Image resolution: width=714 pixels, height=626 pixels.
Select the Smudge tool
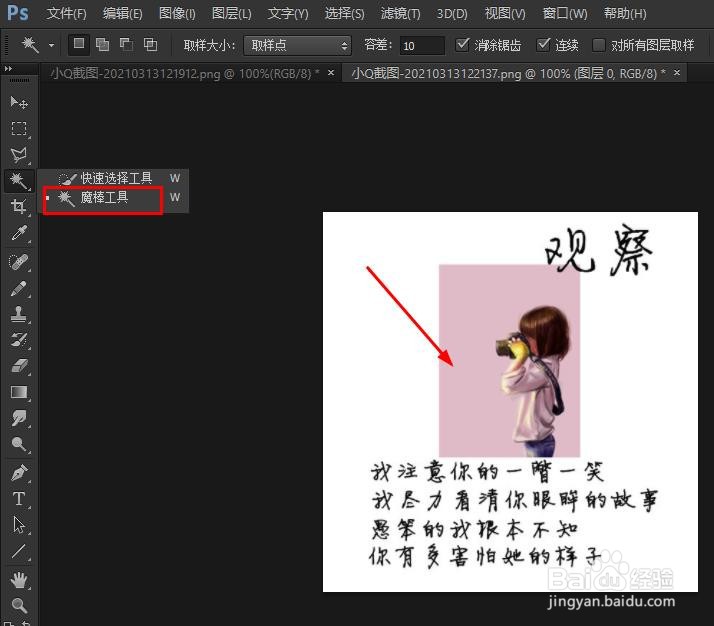click(19, 418)
